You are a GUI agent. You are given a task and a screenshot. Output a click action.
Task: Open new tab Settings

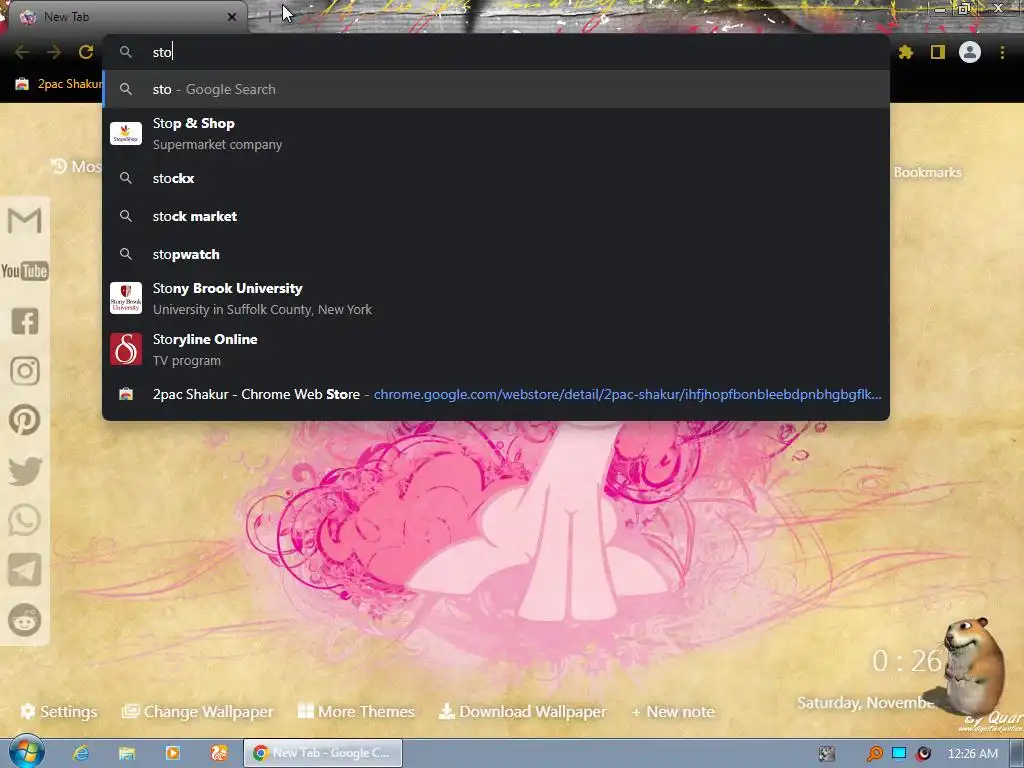click(x=59, y=711)
